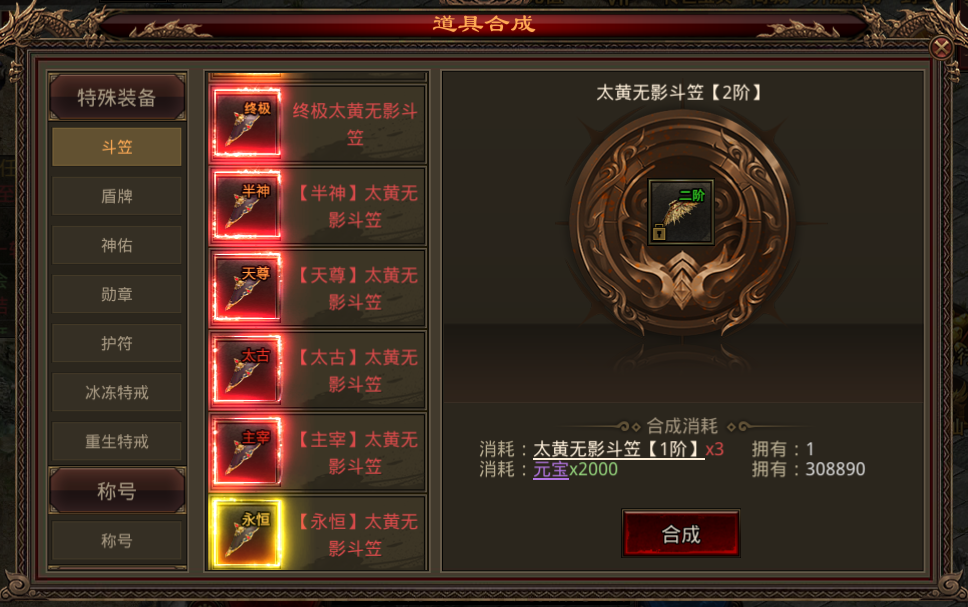Go to the 冰冻特戒 category
This screenshot has width=968, height=607.
[117, 393]
